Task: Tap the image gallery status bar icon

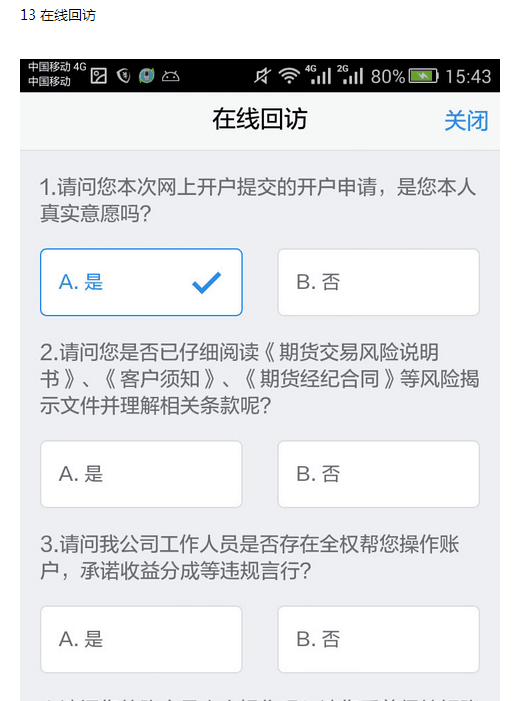Action: 98,76
